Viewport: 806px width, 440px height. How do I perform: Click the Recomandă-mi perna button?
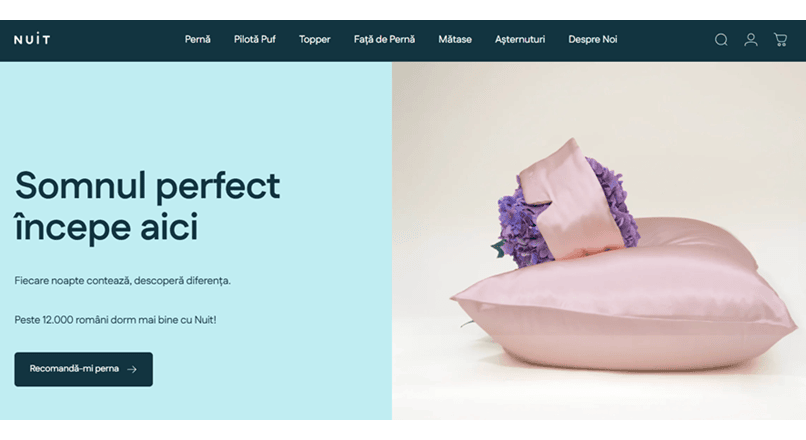83,369
